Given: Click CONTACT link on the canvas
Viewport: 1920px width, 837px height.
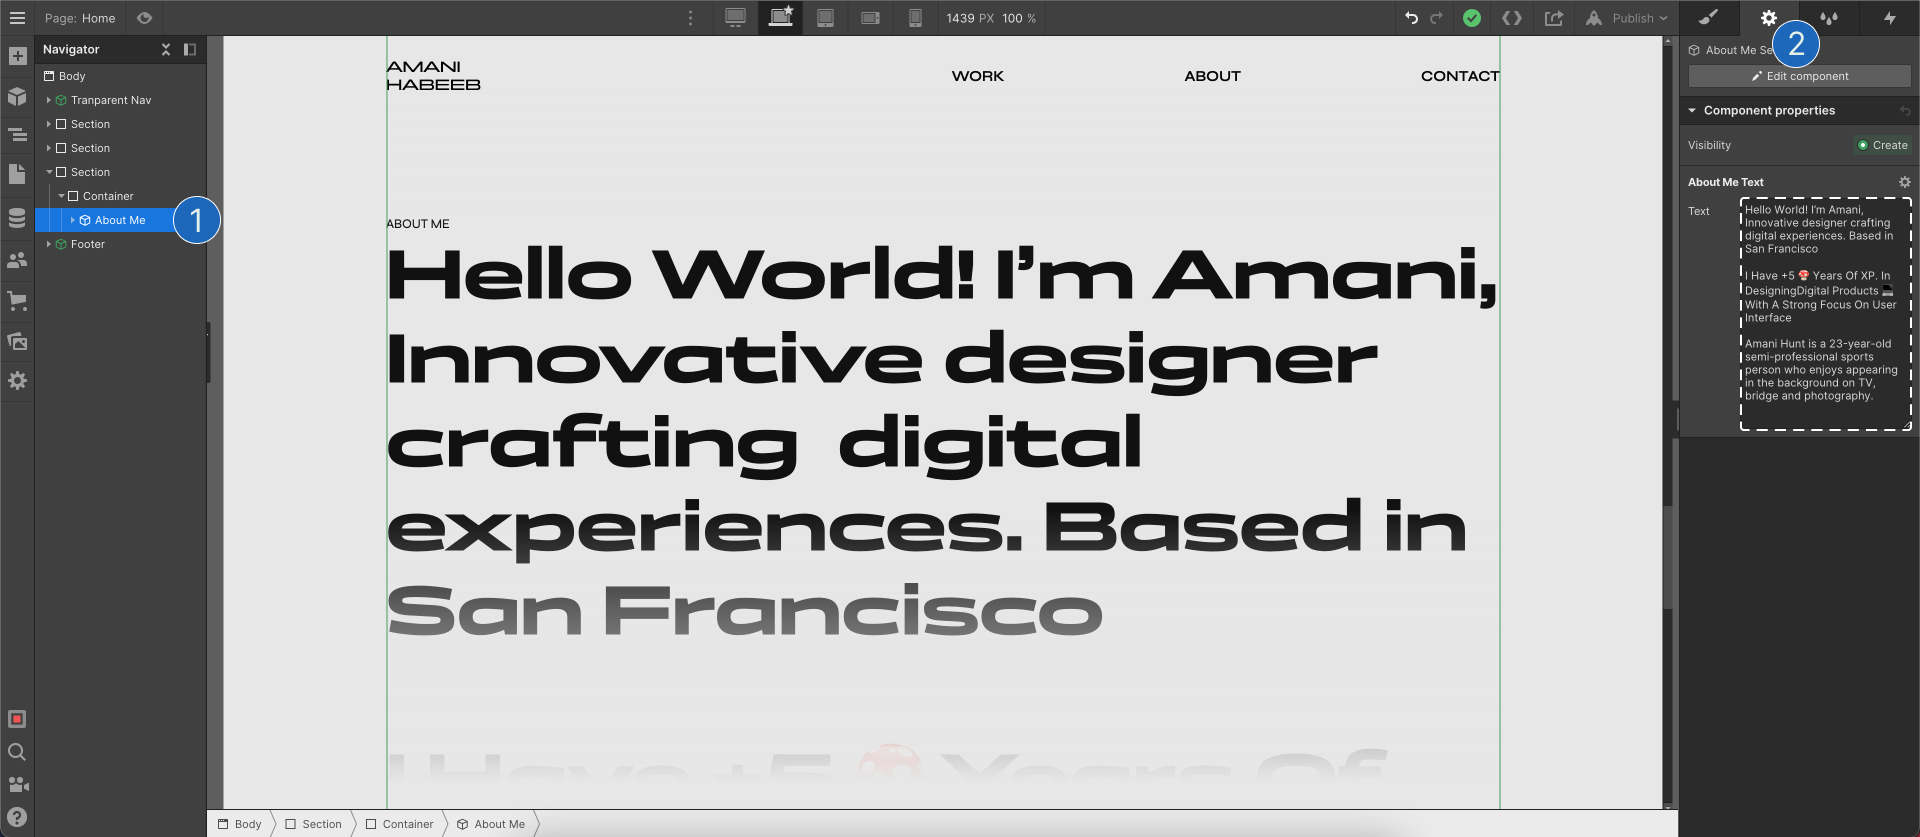Looking at the screenshot, I should point(1460,76).
